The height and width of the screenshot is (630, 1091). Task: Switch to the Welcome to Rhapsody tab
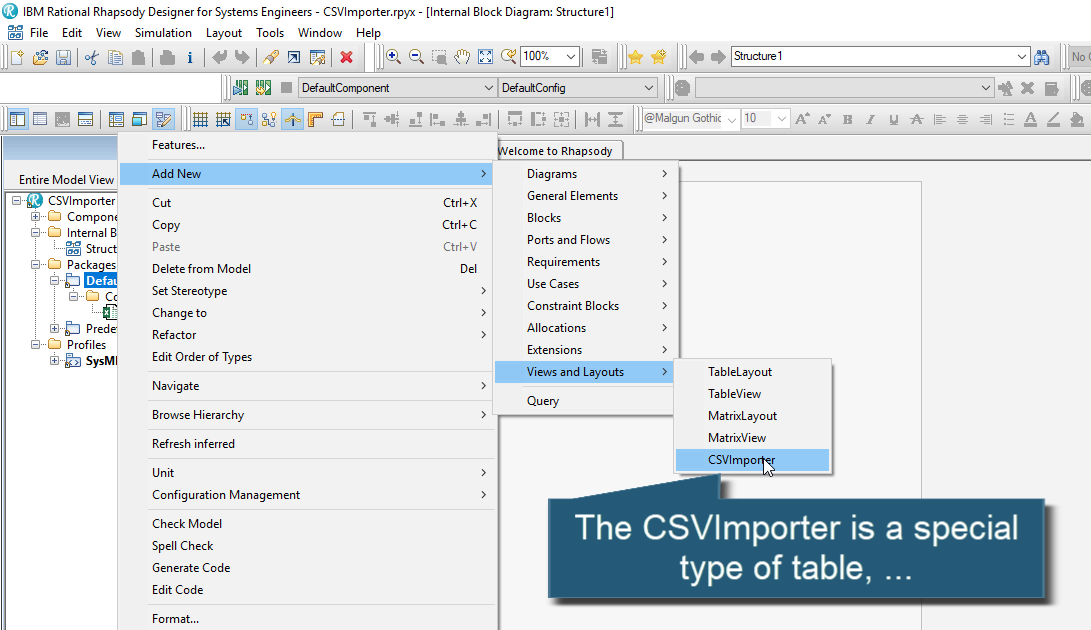tap(558, 149)
